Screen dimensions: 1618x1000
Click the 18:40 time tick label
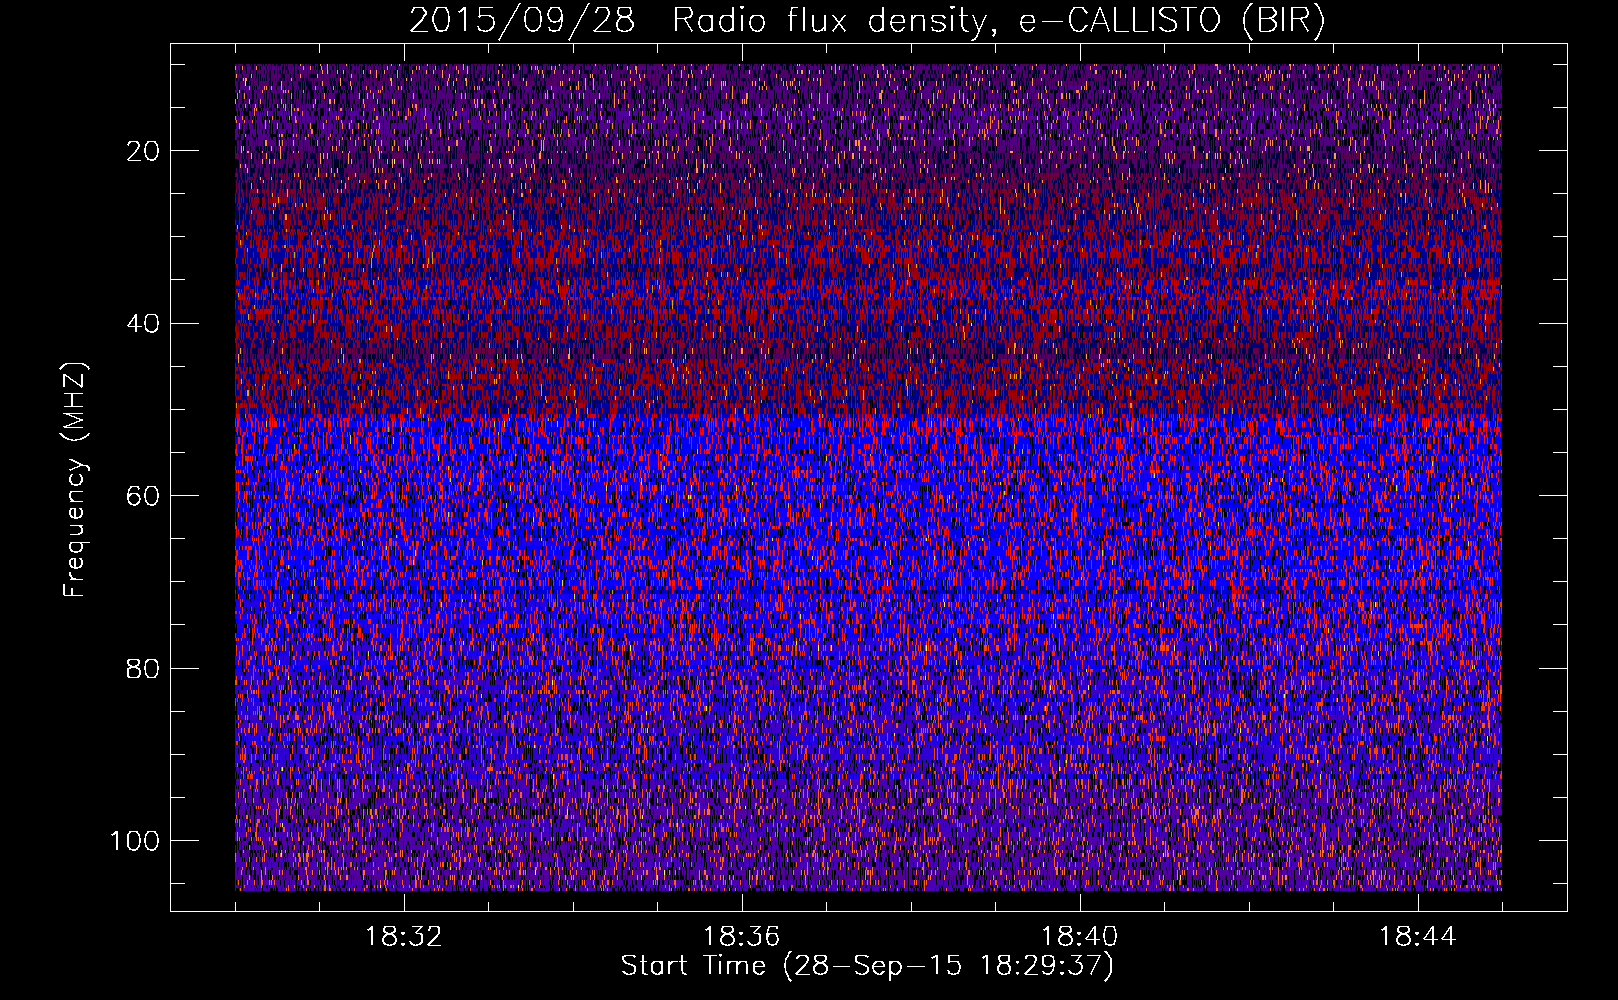(x=1080, y=937)
